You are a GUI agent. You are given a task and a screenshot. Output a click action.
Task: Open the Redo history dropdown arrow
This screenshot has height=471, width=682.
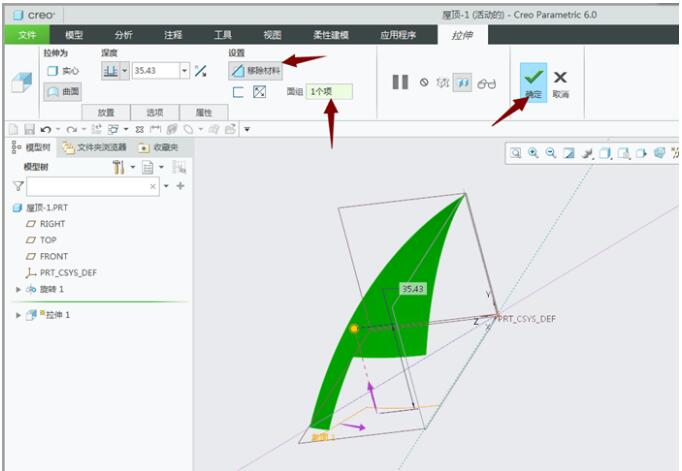click(x=84, y=129)
